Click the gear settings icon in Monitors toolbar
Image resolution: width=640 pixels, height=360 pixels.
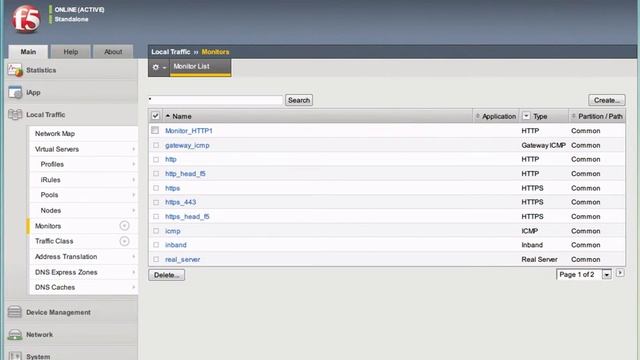pos(156,67)
